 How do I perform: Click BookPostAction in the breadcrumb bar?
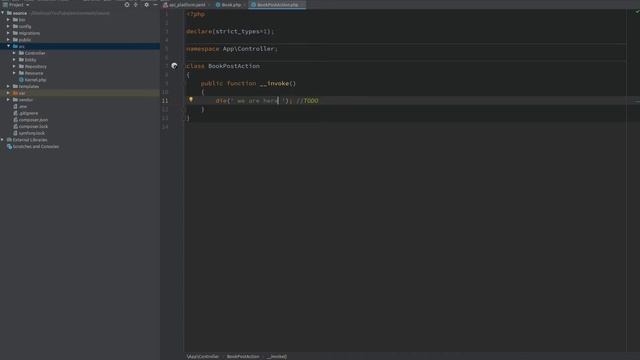click(243, 356)
